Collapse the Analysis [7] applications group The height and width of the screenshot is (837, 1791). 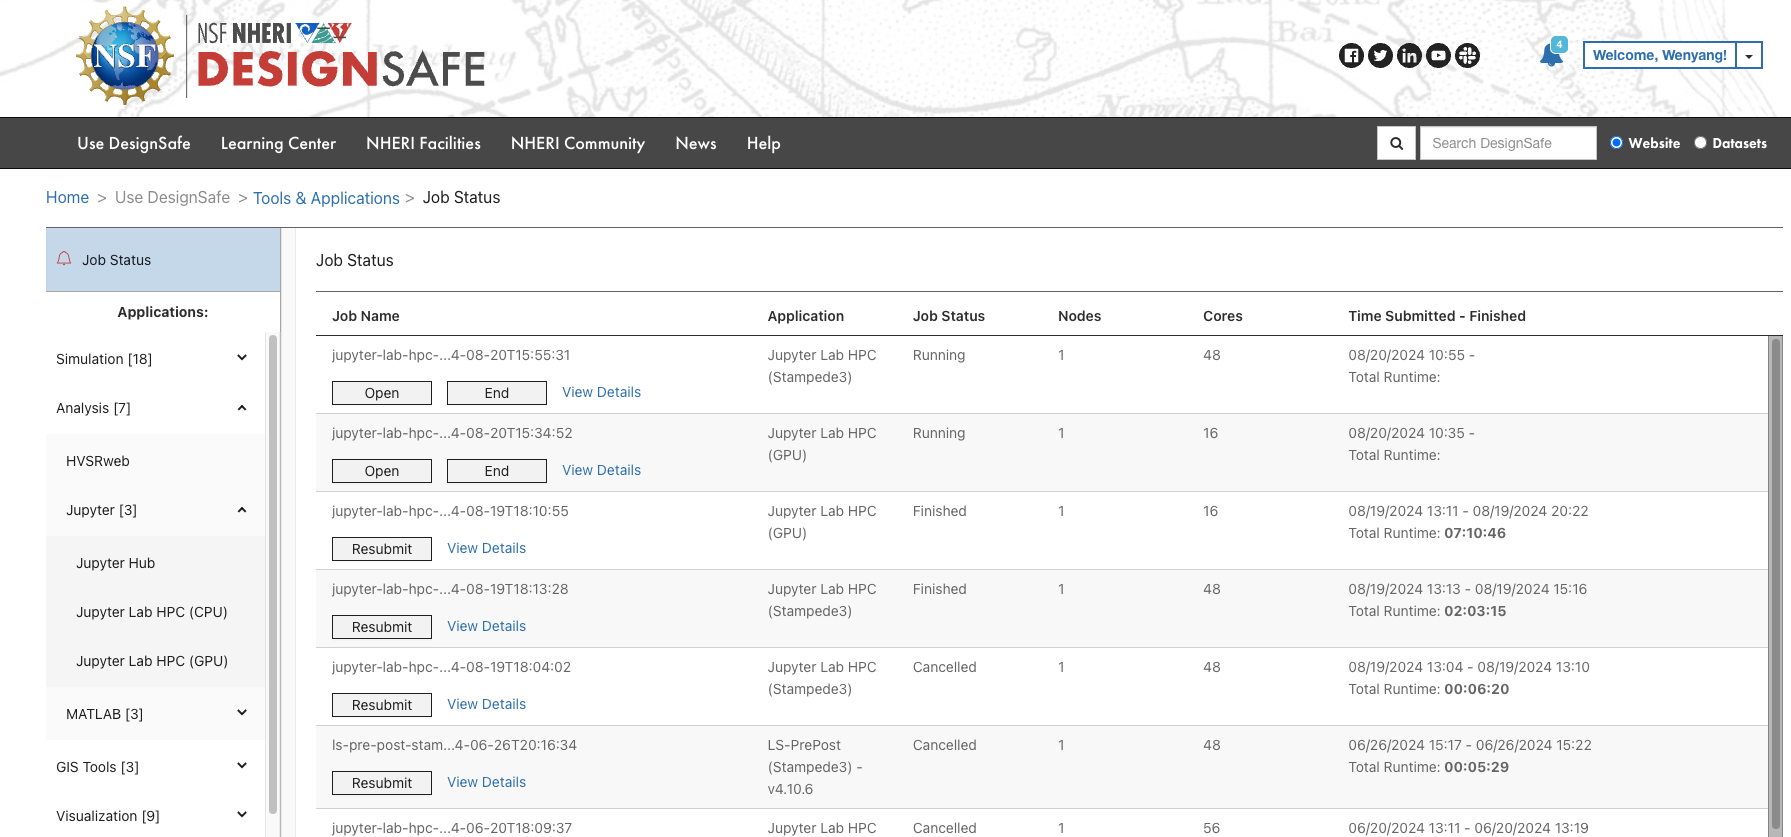(242, 408)
